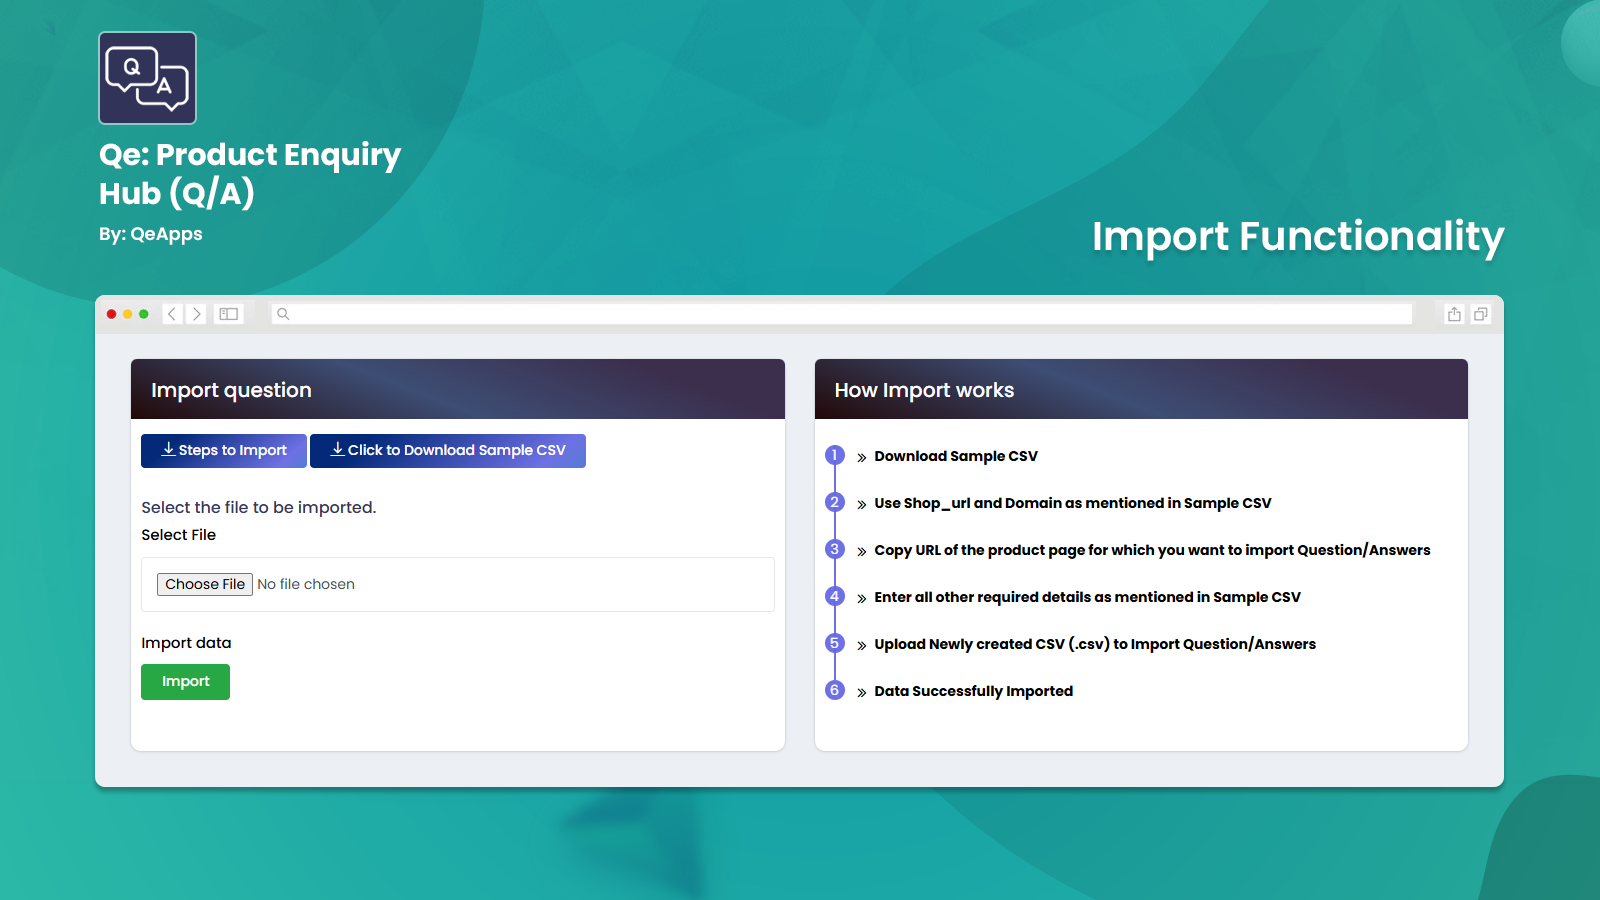Image resolution: width=1600 pixels, height=900 pixels.
Task: Click 'Select the file to be imported.' text
Action: [x=259, y=507]
